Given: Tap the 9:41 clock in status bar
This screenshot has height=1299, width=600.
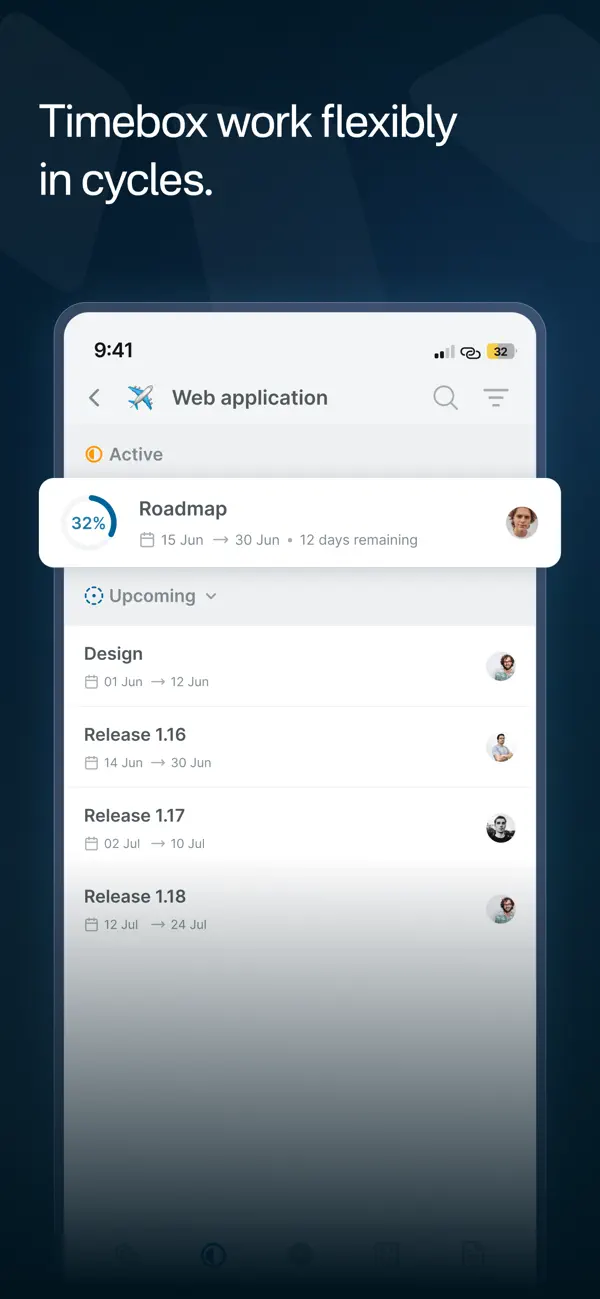Looking at the screenshot, I should click(x=114, y=350).
